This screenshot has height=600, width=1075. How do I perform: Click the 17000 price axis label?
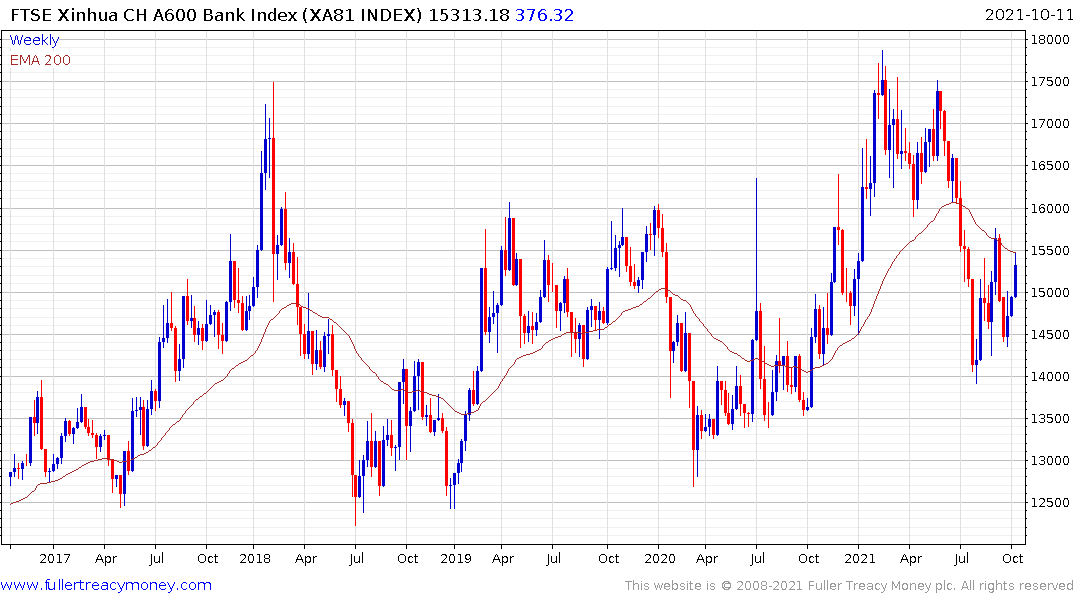click(x=1050, y=124)
